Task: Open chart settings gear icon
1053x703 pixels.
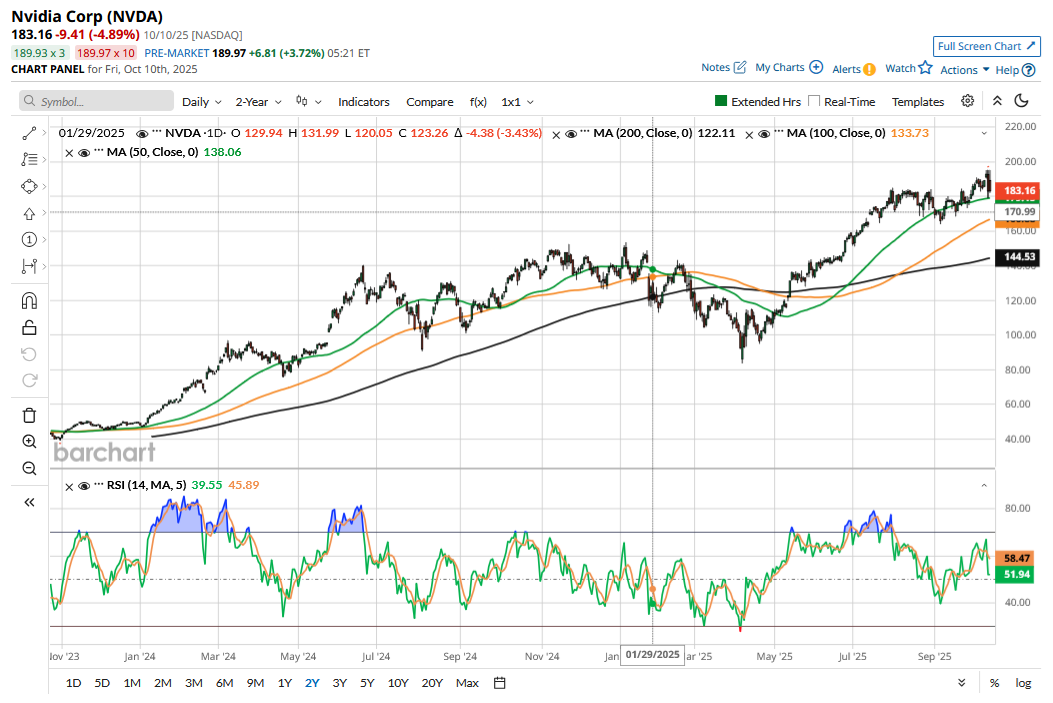Action: (x=967, y=101)
